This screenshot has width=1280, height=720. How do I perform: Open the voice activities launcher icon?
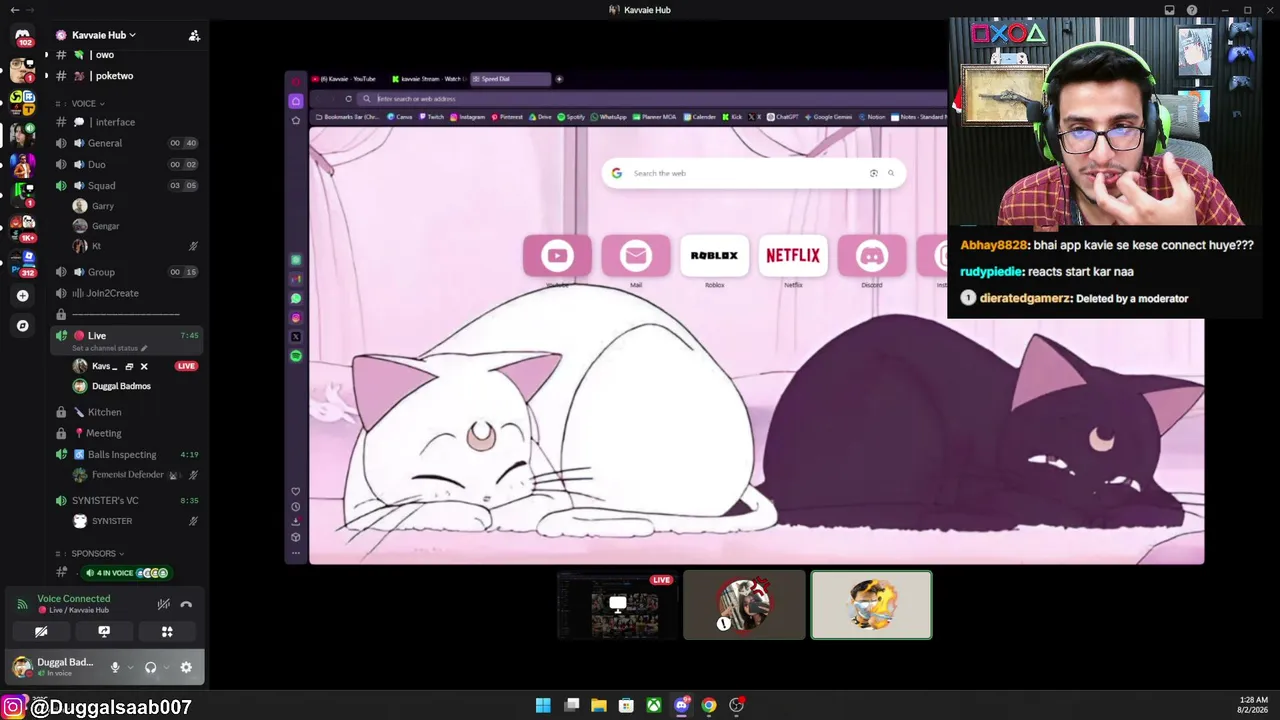click(167, 632)
